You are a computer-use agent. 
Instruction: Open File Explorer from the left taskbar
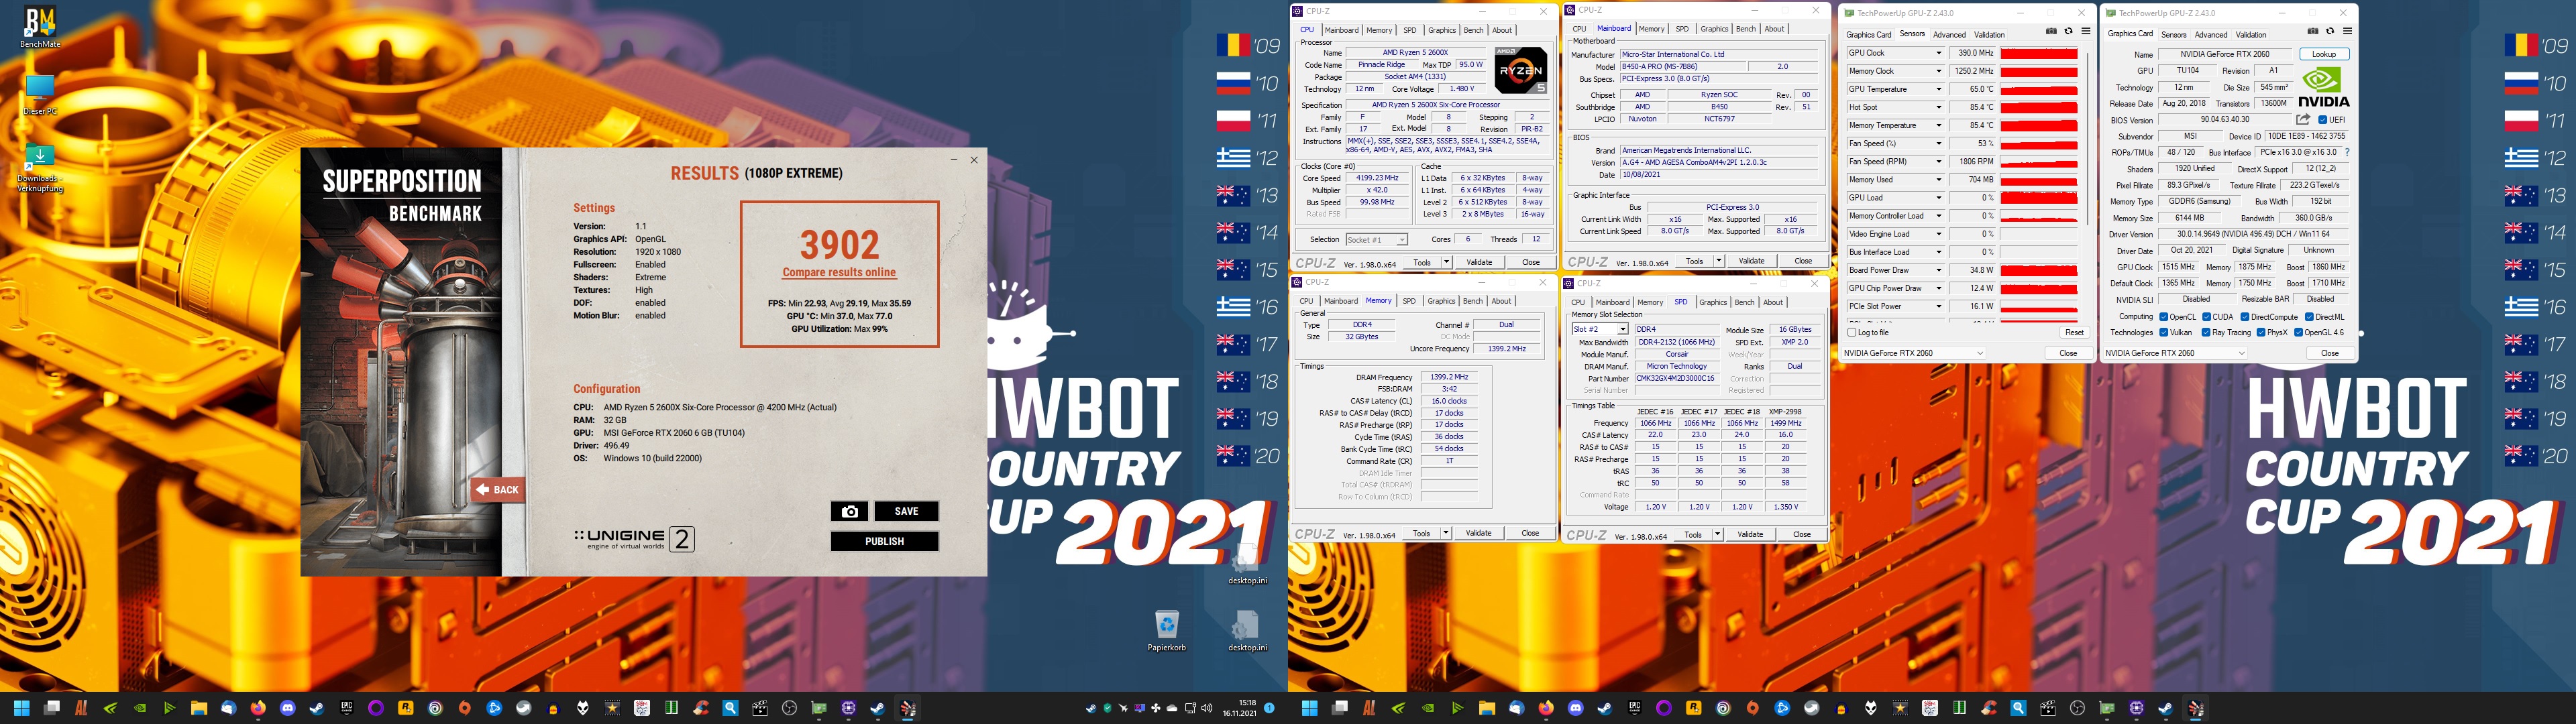point(199,708)
